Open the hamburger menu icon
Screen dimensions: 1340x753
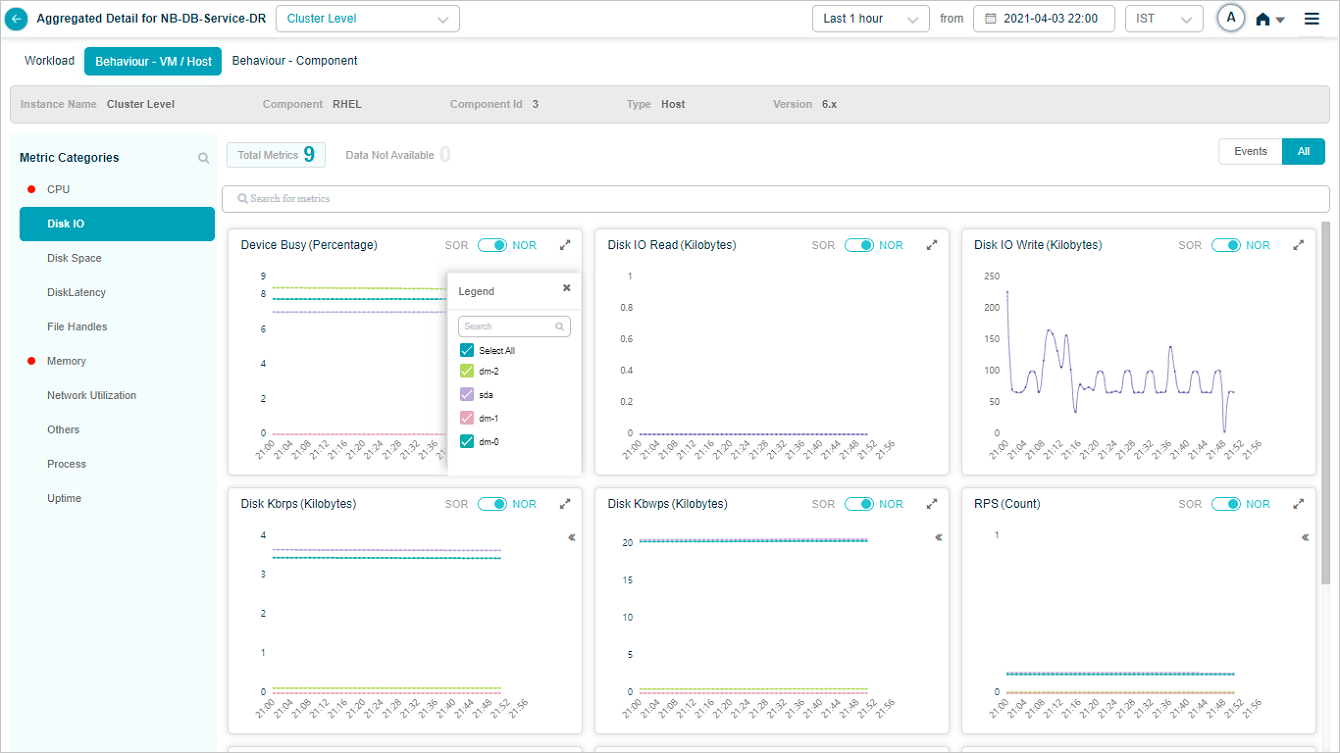coord(1312,19)
